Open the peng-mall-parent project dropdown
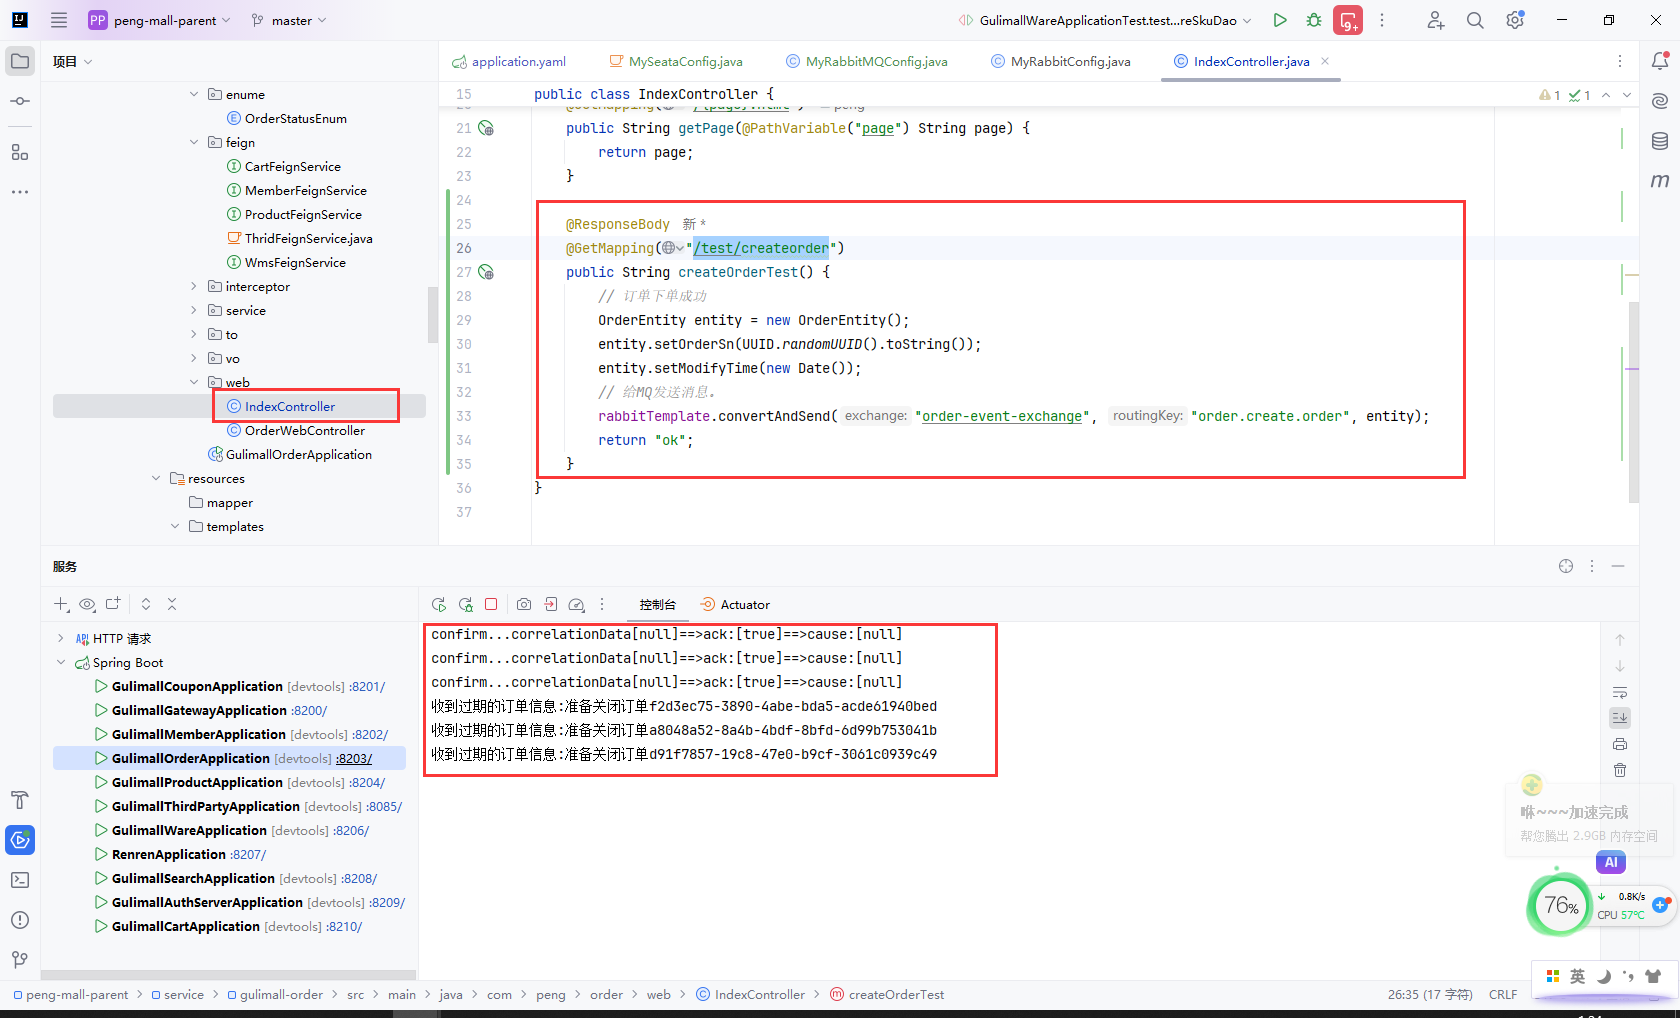Screen dimensions: 1680x1018 click(x=160, y=20)
